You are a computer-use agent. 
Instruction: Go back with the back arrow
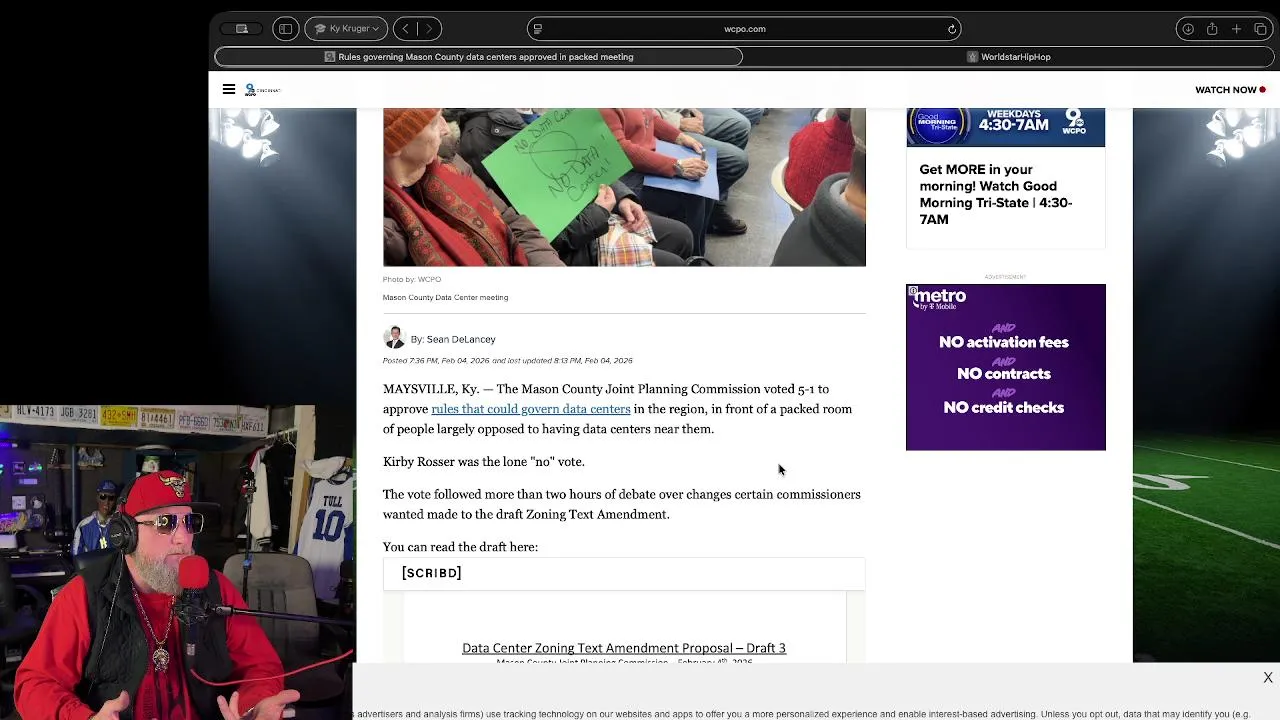(x=405, y=29)
